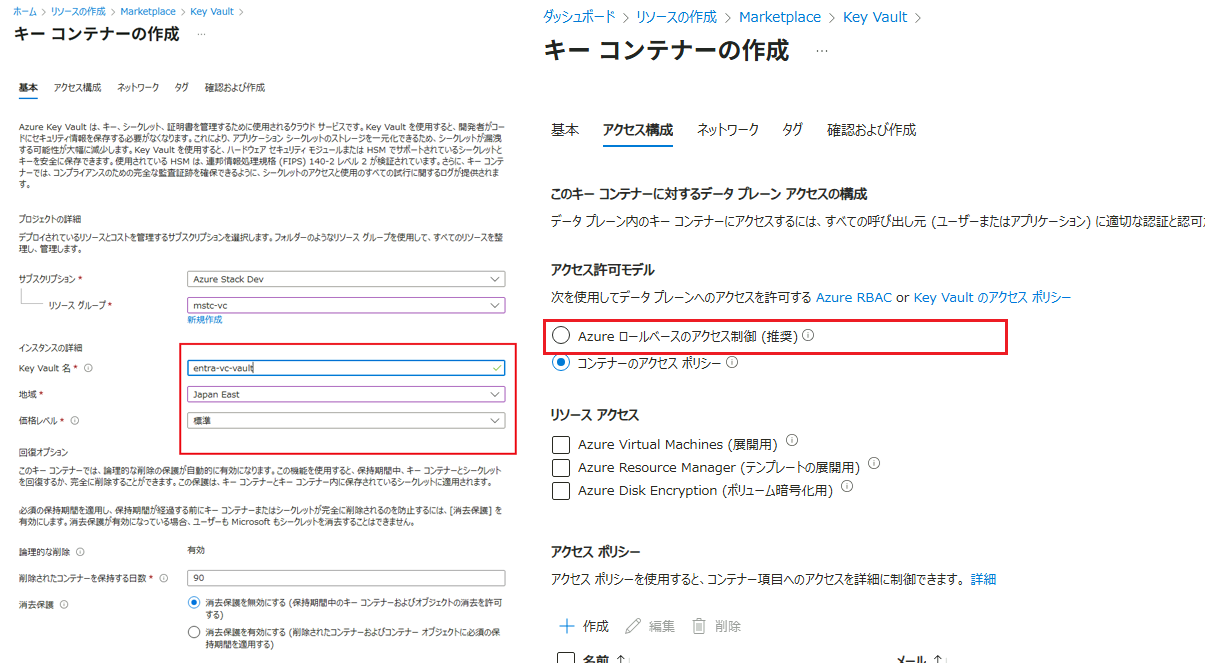Click the info icon beside Azure RBAC option

(x=808, y=336)
